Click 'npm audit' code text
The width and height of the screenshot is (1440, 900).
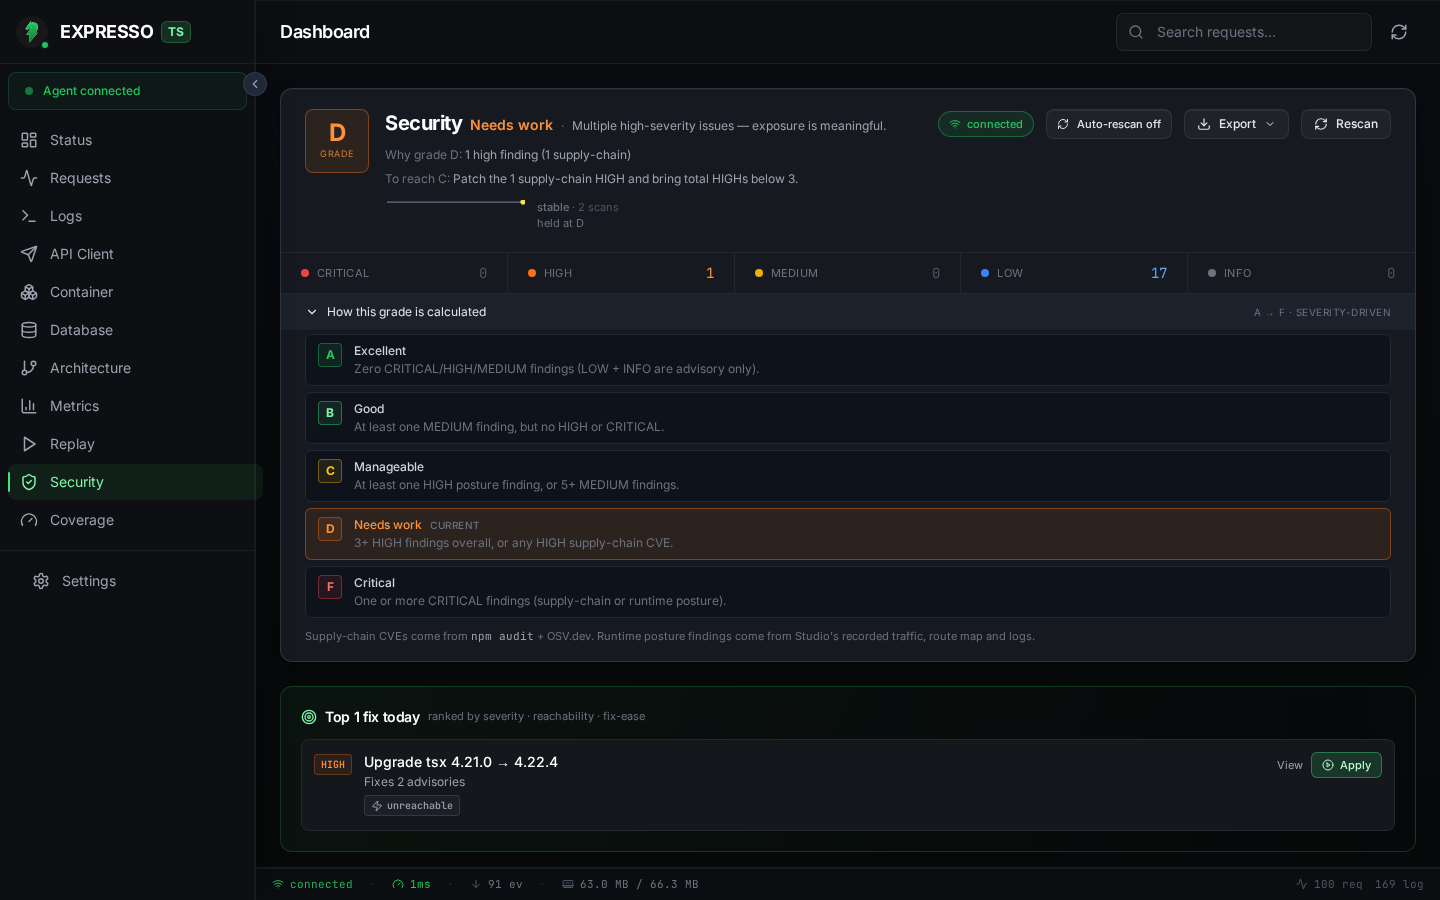coord(502,636)
